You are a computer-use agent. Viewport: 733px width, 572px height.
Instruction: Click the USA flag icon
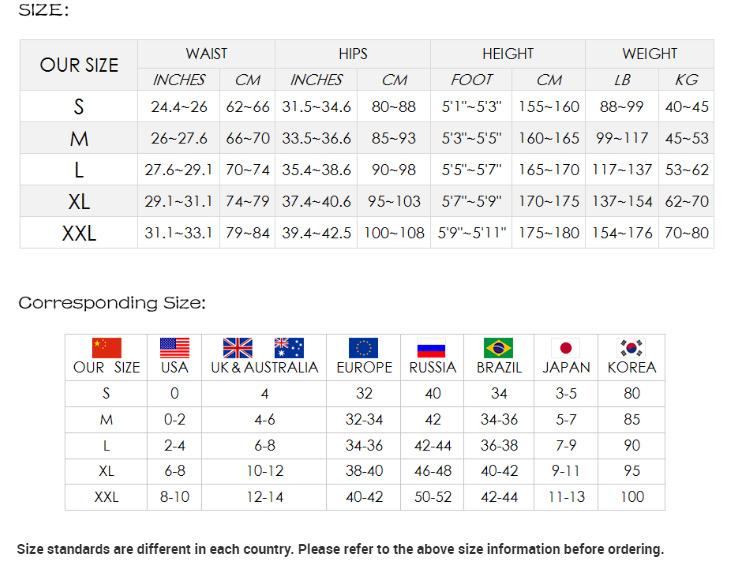tap(175, 347)
